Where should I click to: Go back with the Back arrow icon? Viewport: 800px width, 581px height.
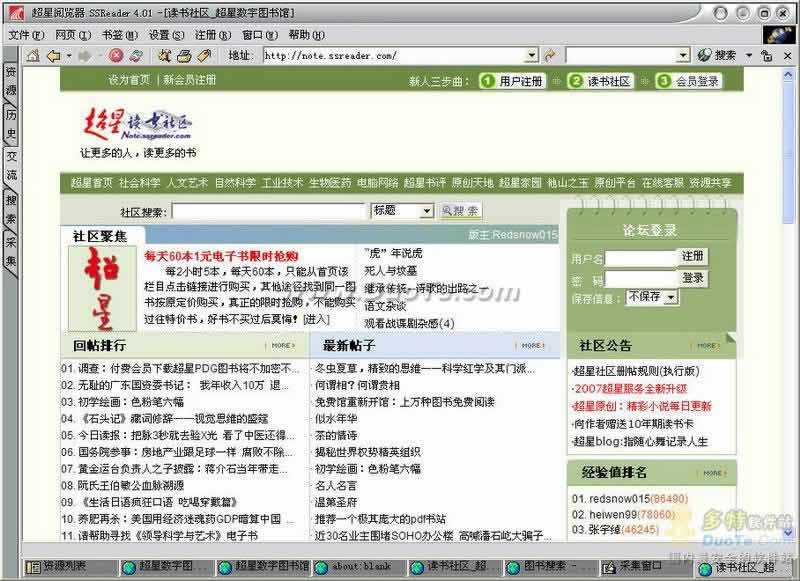tap(53, 55)
